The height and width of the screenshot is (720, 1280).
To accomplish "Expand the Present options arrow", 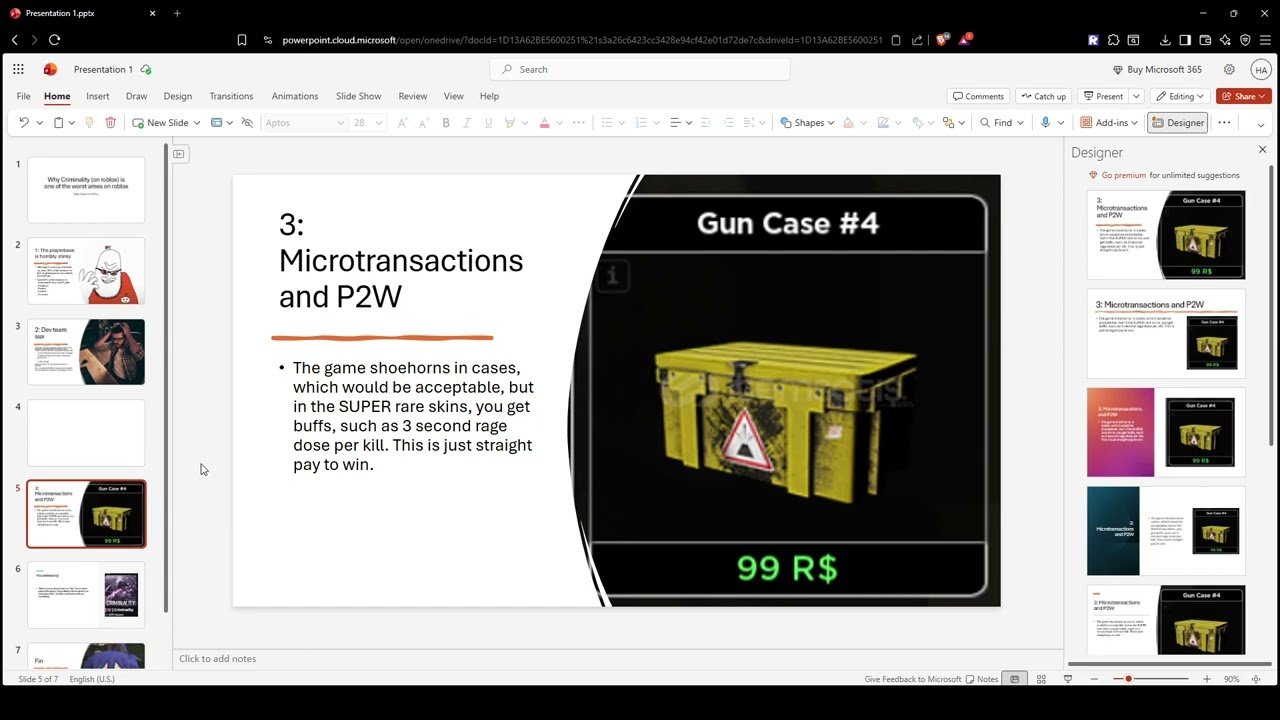I will coord(1136,96).
